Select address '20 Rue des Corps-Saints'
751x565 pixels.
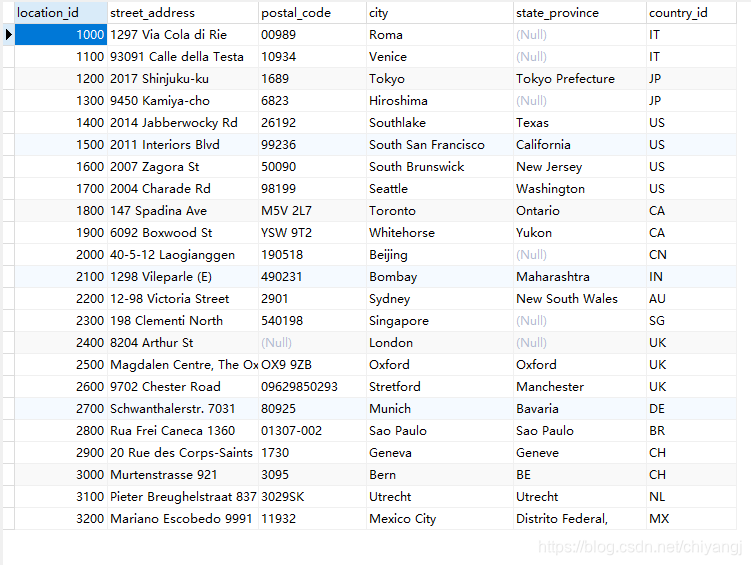coord(183,453)
